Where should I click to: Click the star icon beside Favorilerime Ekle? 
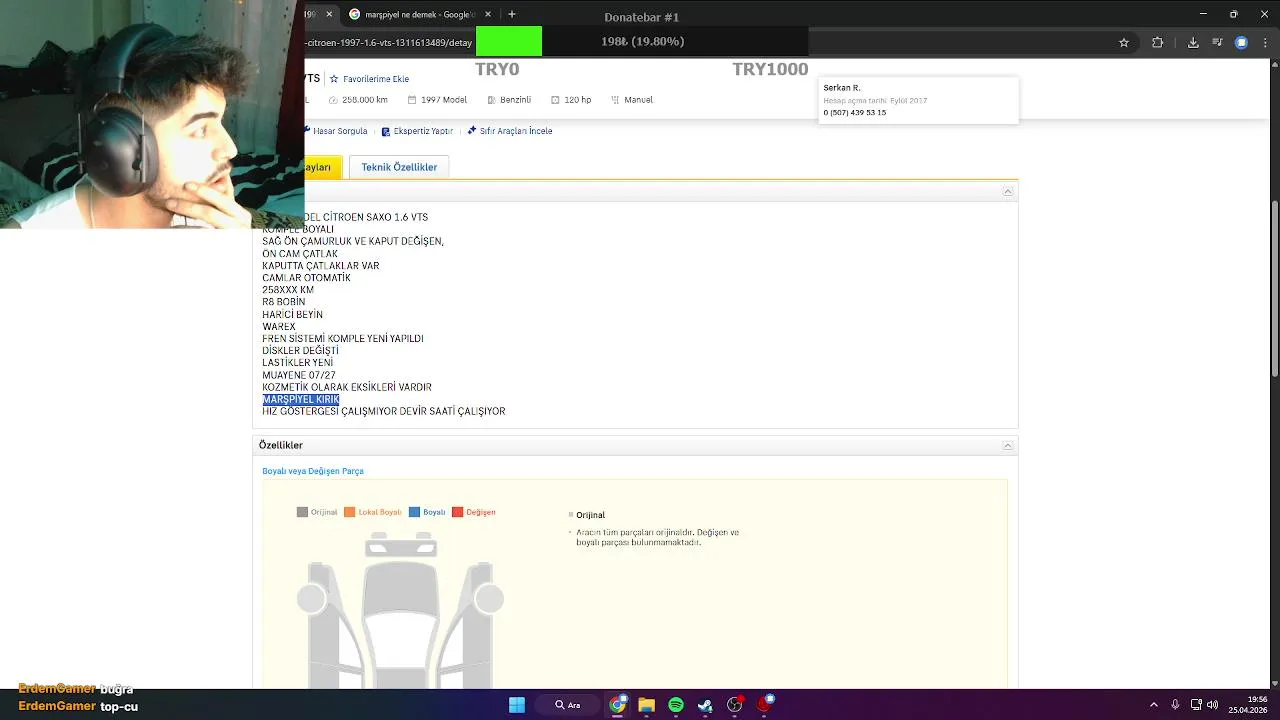(334, 79)
